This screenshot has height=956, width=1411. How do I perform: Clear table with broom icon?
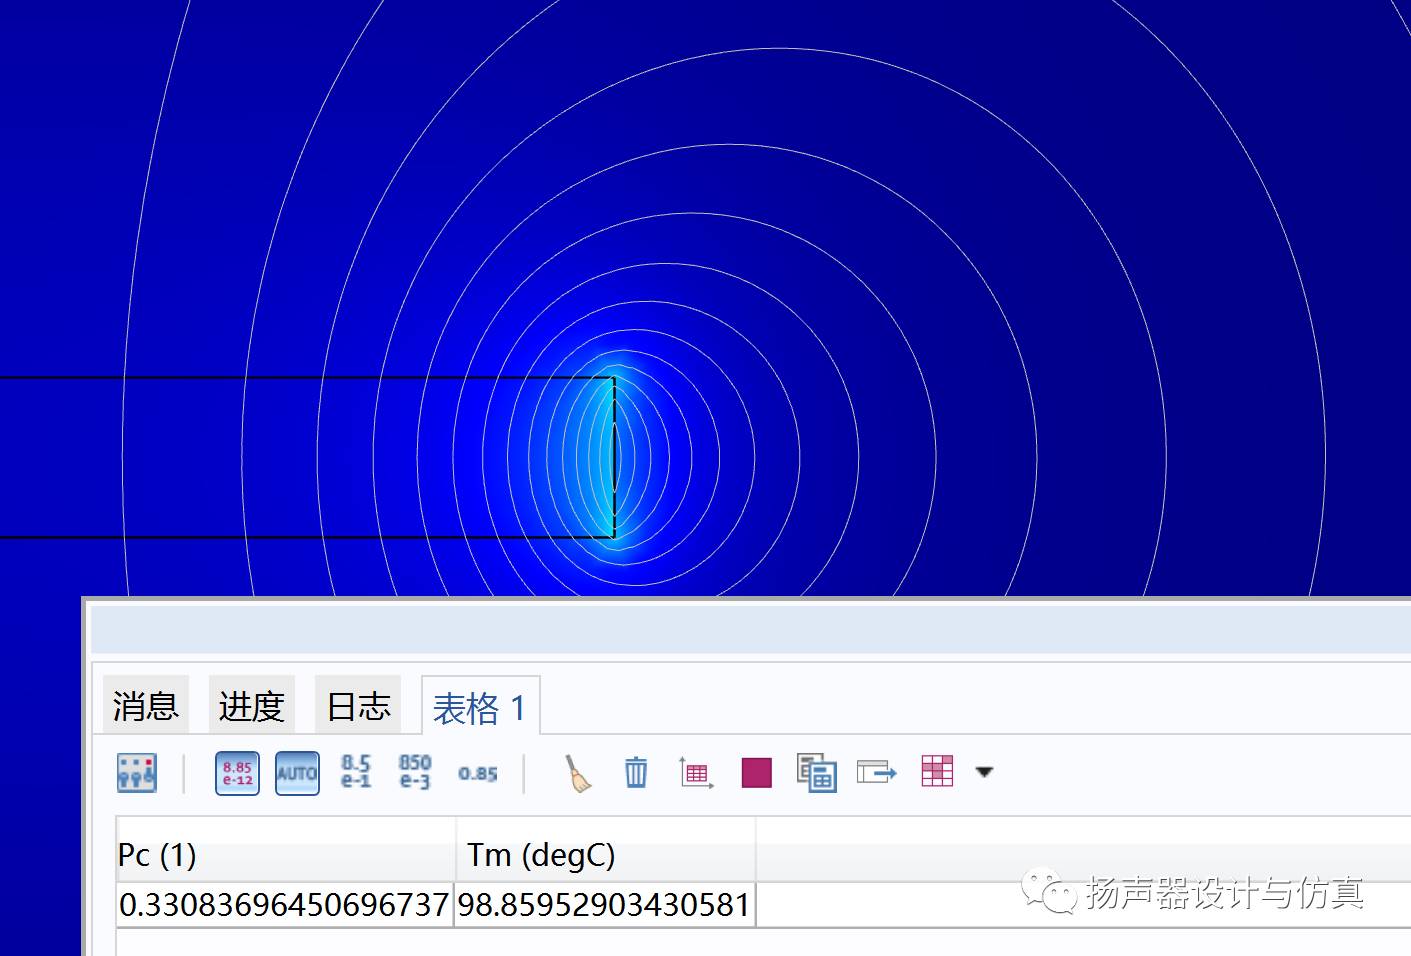578,773
